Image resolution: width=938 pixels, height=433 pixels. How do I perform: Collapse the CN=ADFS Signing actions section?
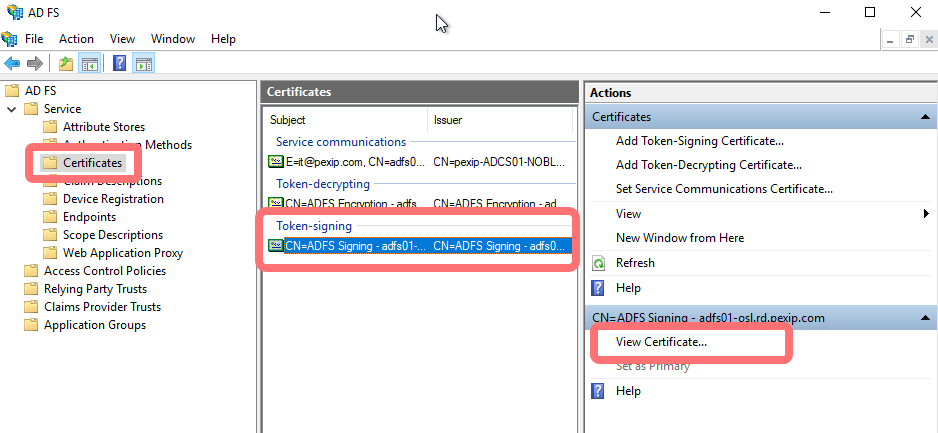point(926,318)
